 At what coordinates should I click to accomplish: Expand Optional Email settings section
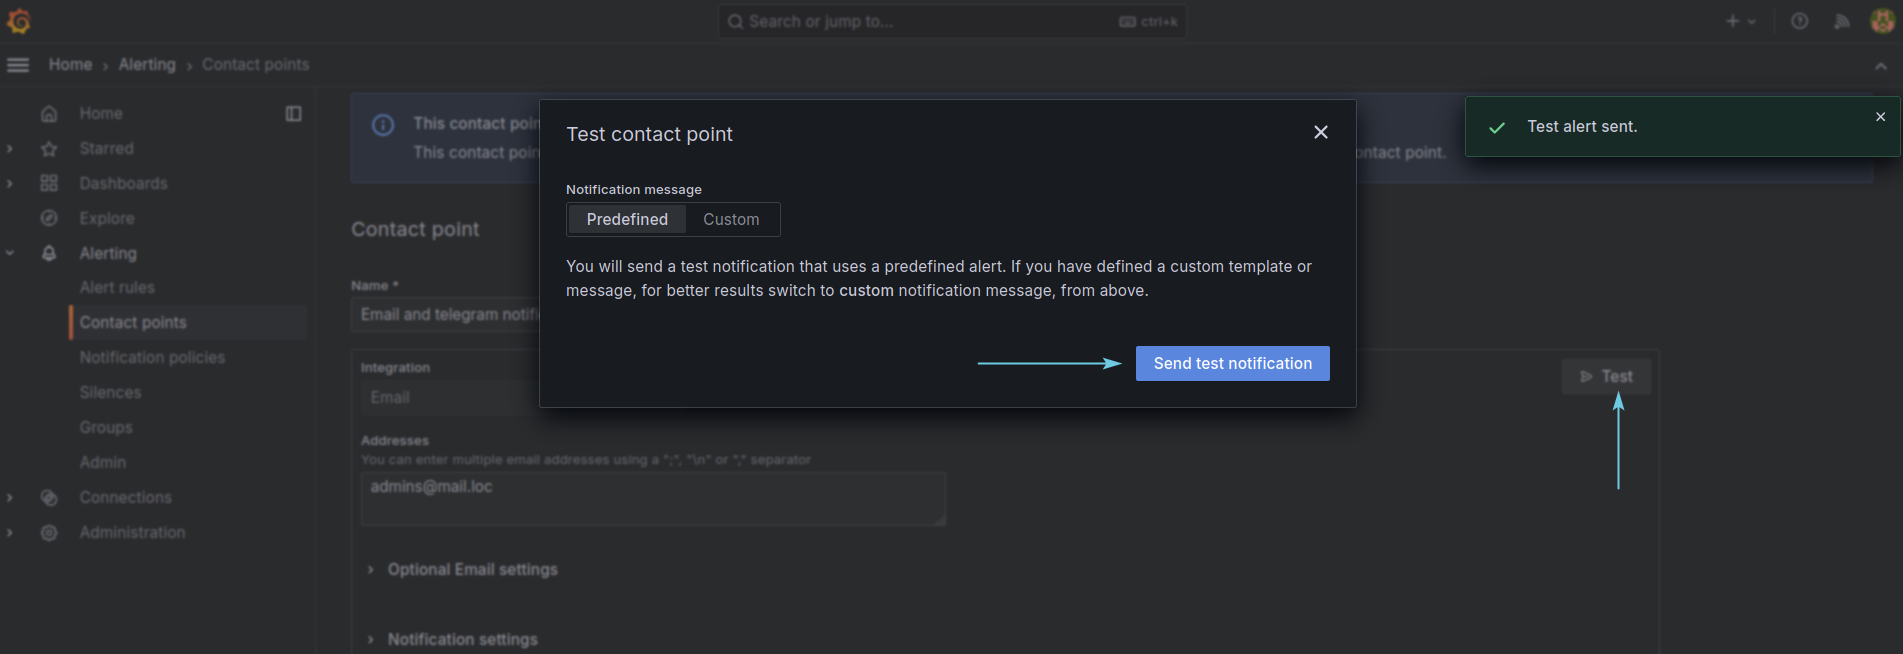472,569
